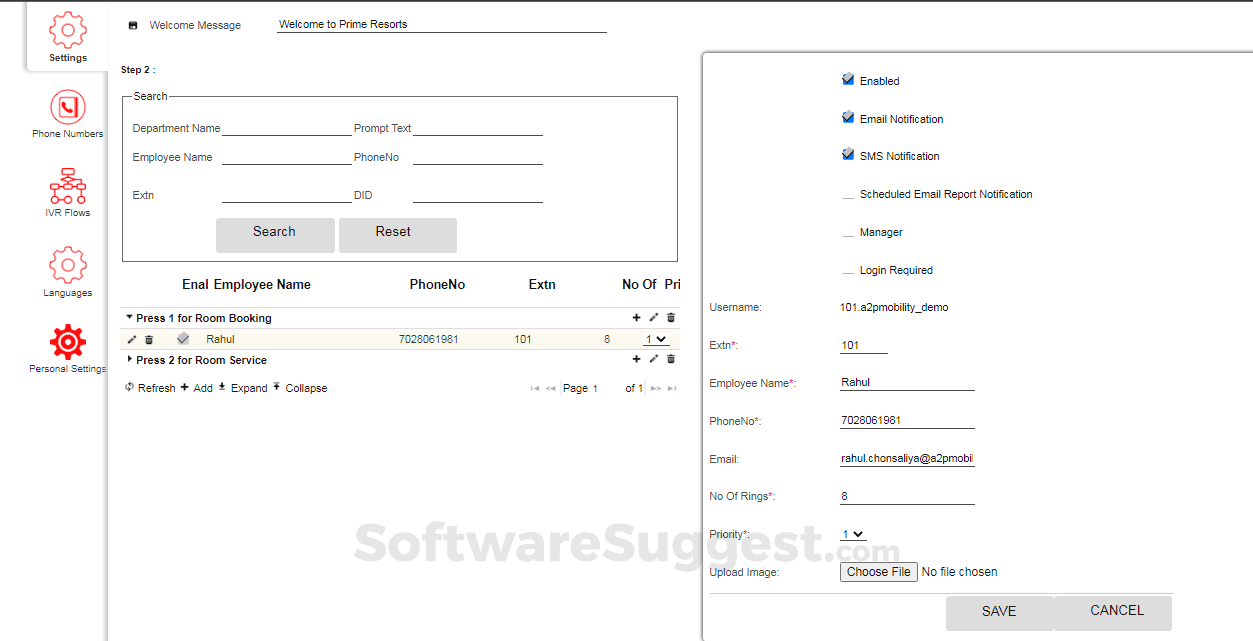The image size is (1253, 641).
Task: Expand Press 2 for Room Service
Action: 130,359
